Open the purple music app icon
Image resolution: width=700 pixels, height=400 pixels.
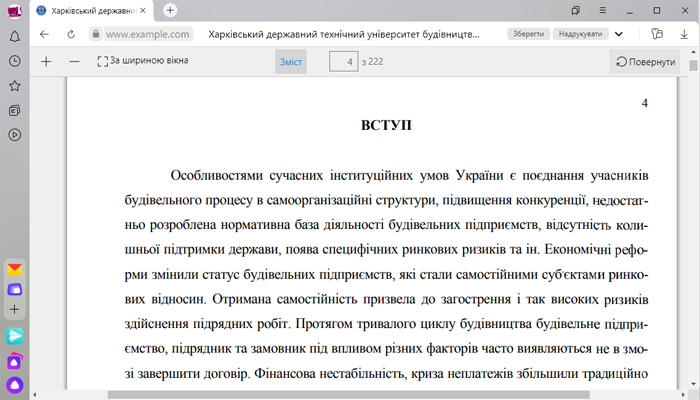click(x=15, y=361)
